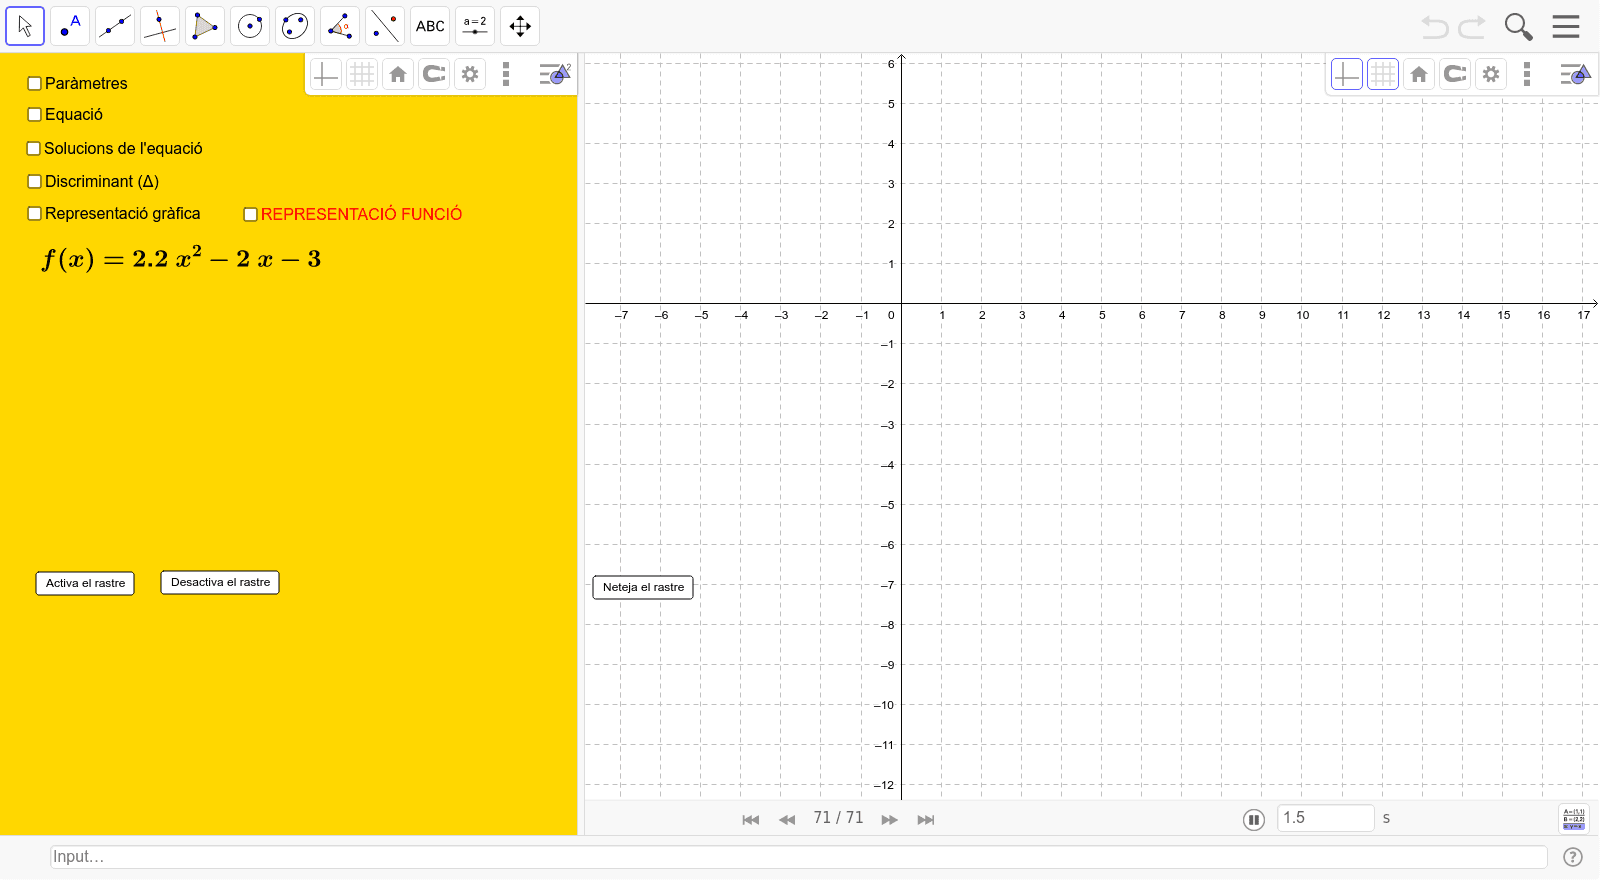Open settings gear in right stylebar
The width and height of the screenshot is (1600, 880).
[x=1491, y=74]
